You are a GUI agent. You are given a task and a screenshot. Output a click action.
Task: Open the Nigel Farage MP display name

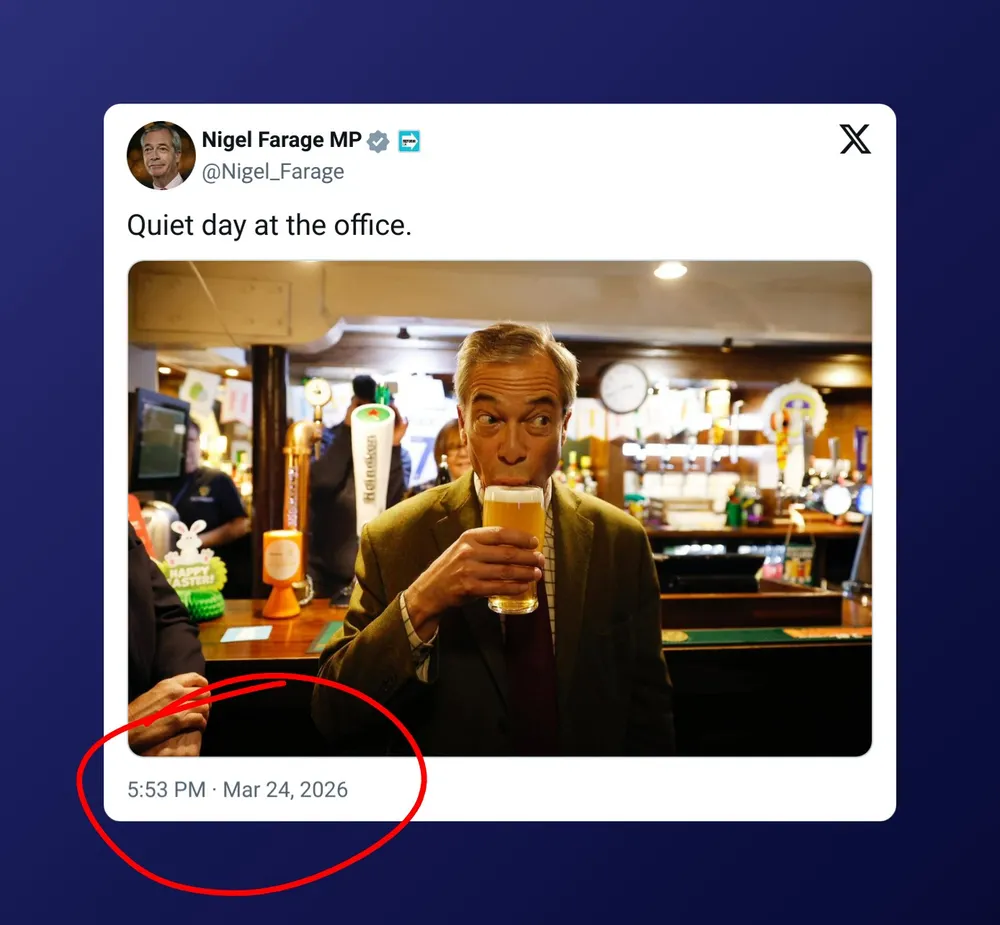tap(281, 140)
